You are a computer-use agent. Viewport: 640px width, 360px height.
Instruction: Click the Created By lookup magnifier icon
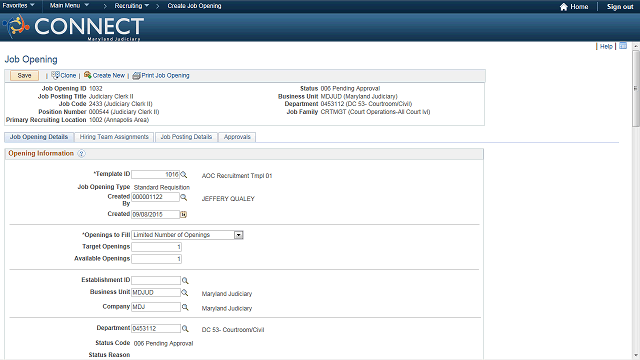[184, 198]
